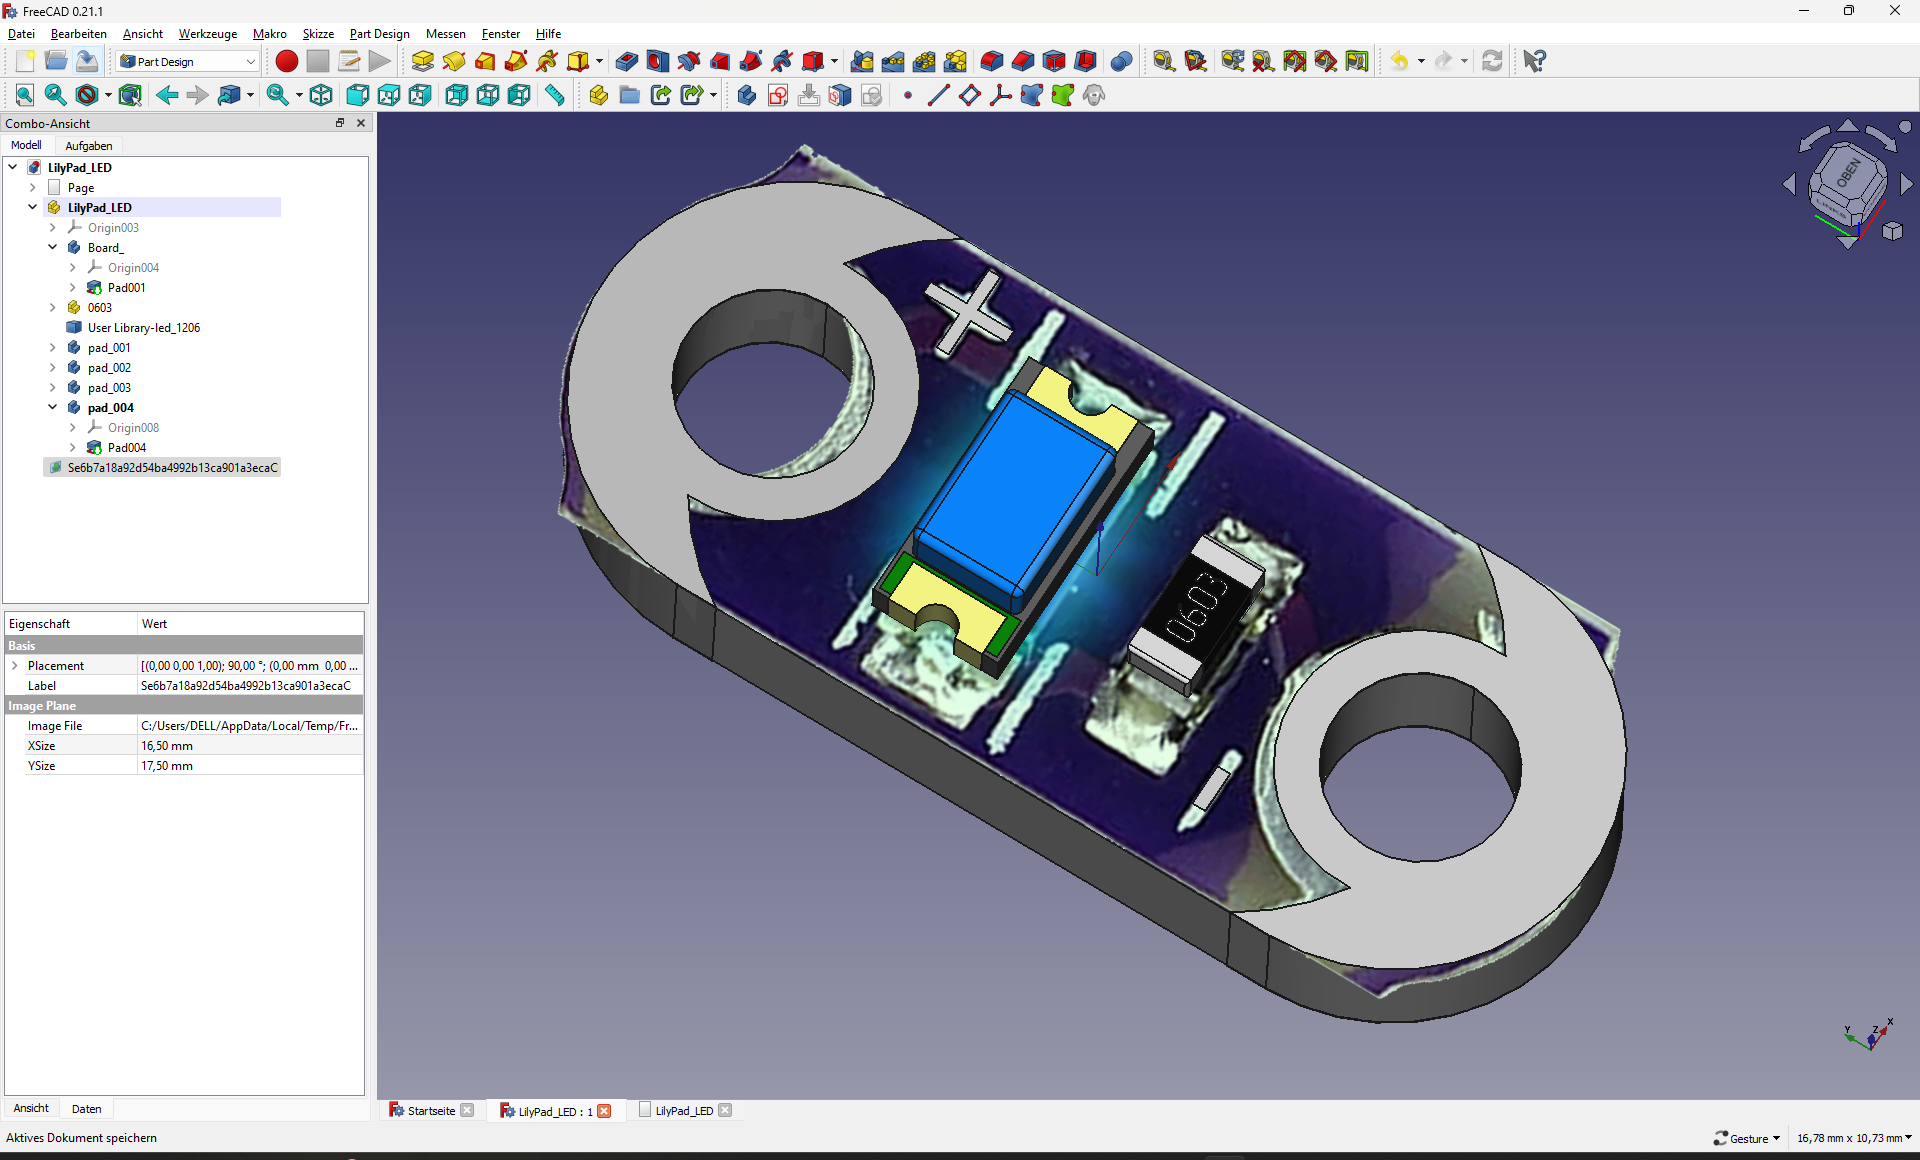Image resolution: width=1920 pixels, height=1160 pixels.
Task: Toggle delta measurements display
Action: click(x=1357, y=61)
